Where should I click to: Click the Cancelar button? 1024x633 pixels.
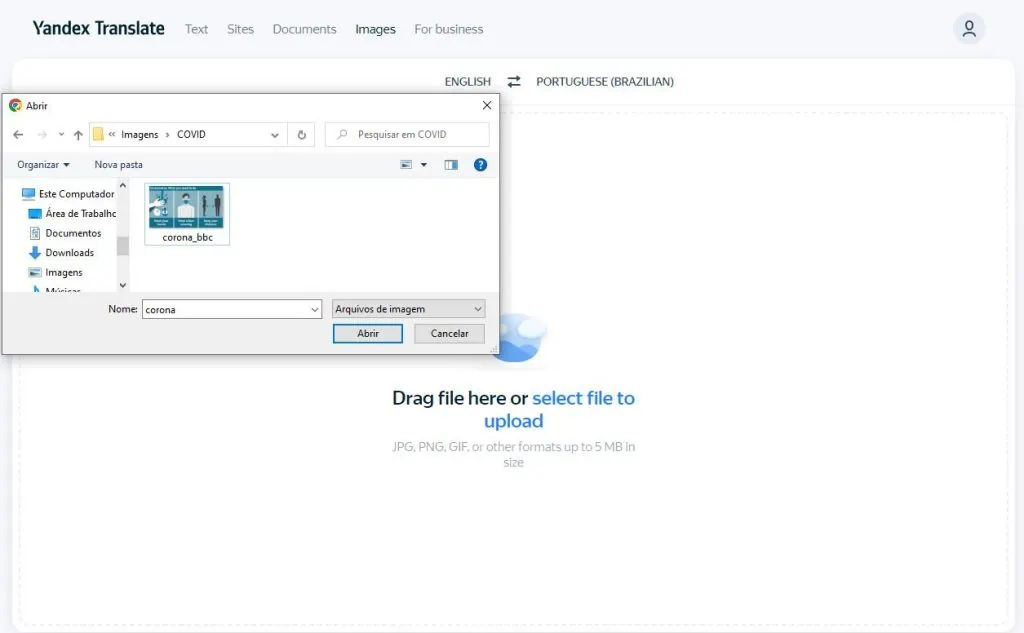point(449,333)
